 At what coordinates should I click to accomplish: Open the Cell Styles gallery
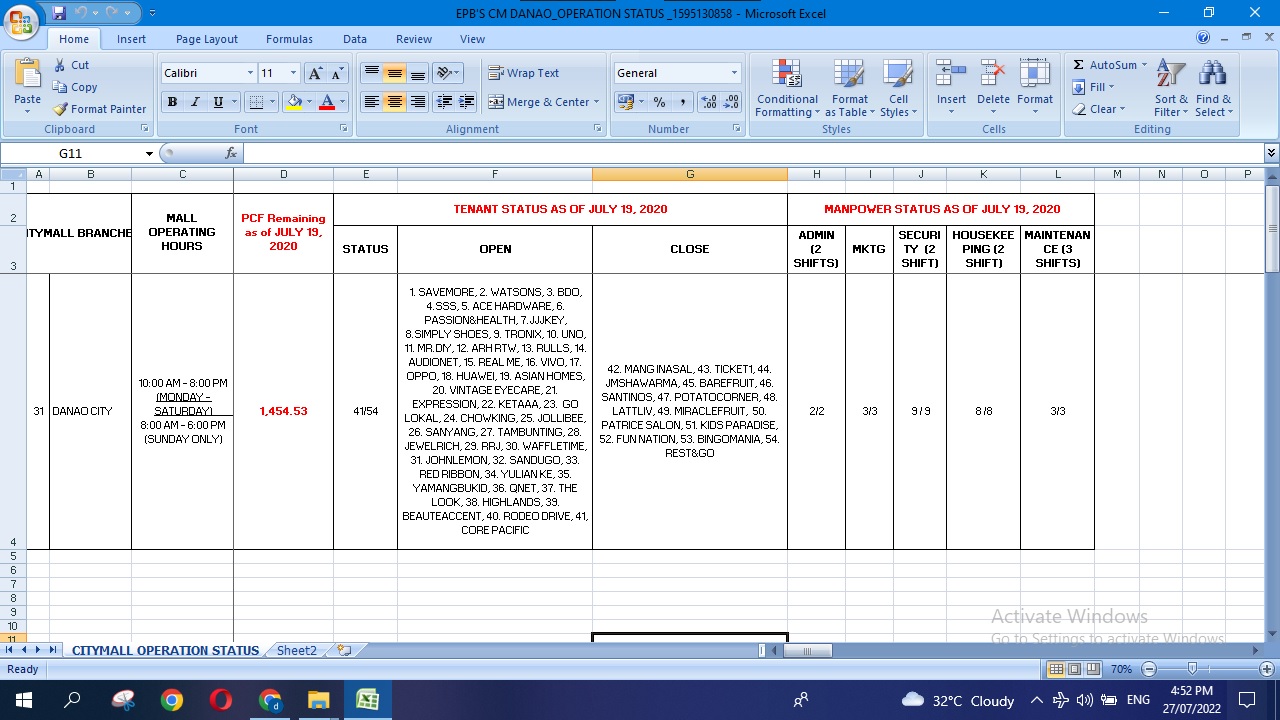coord(898,88)
